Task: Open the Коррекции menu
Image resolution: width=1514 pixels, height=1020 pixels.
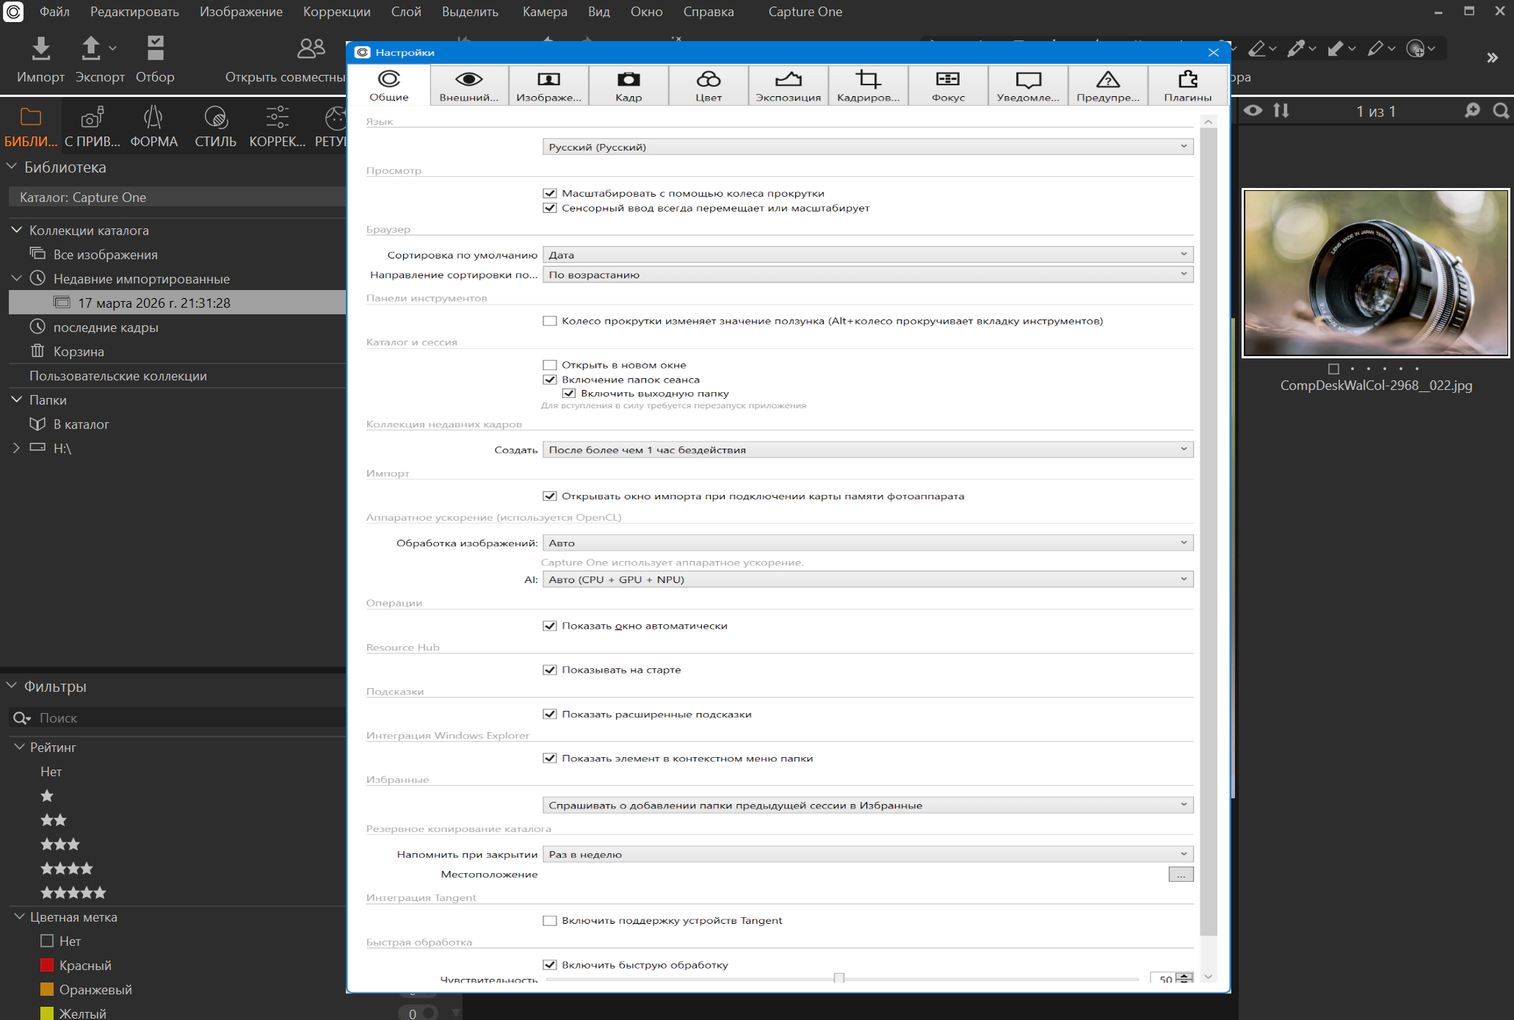Action: pos(336,12)
